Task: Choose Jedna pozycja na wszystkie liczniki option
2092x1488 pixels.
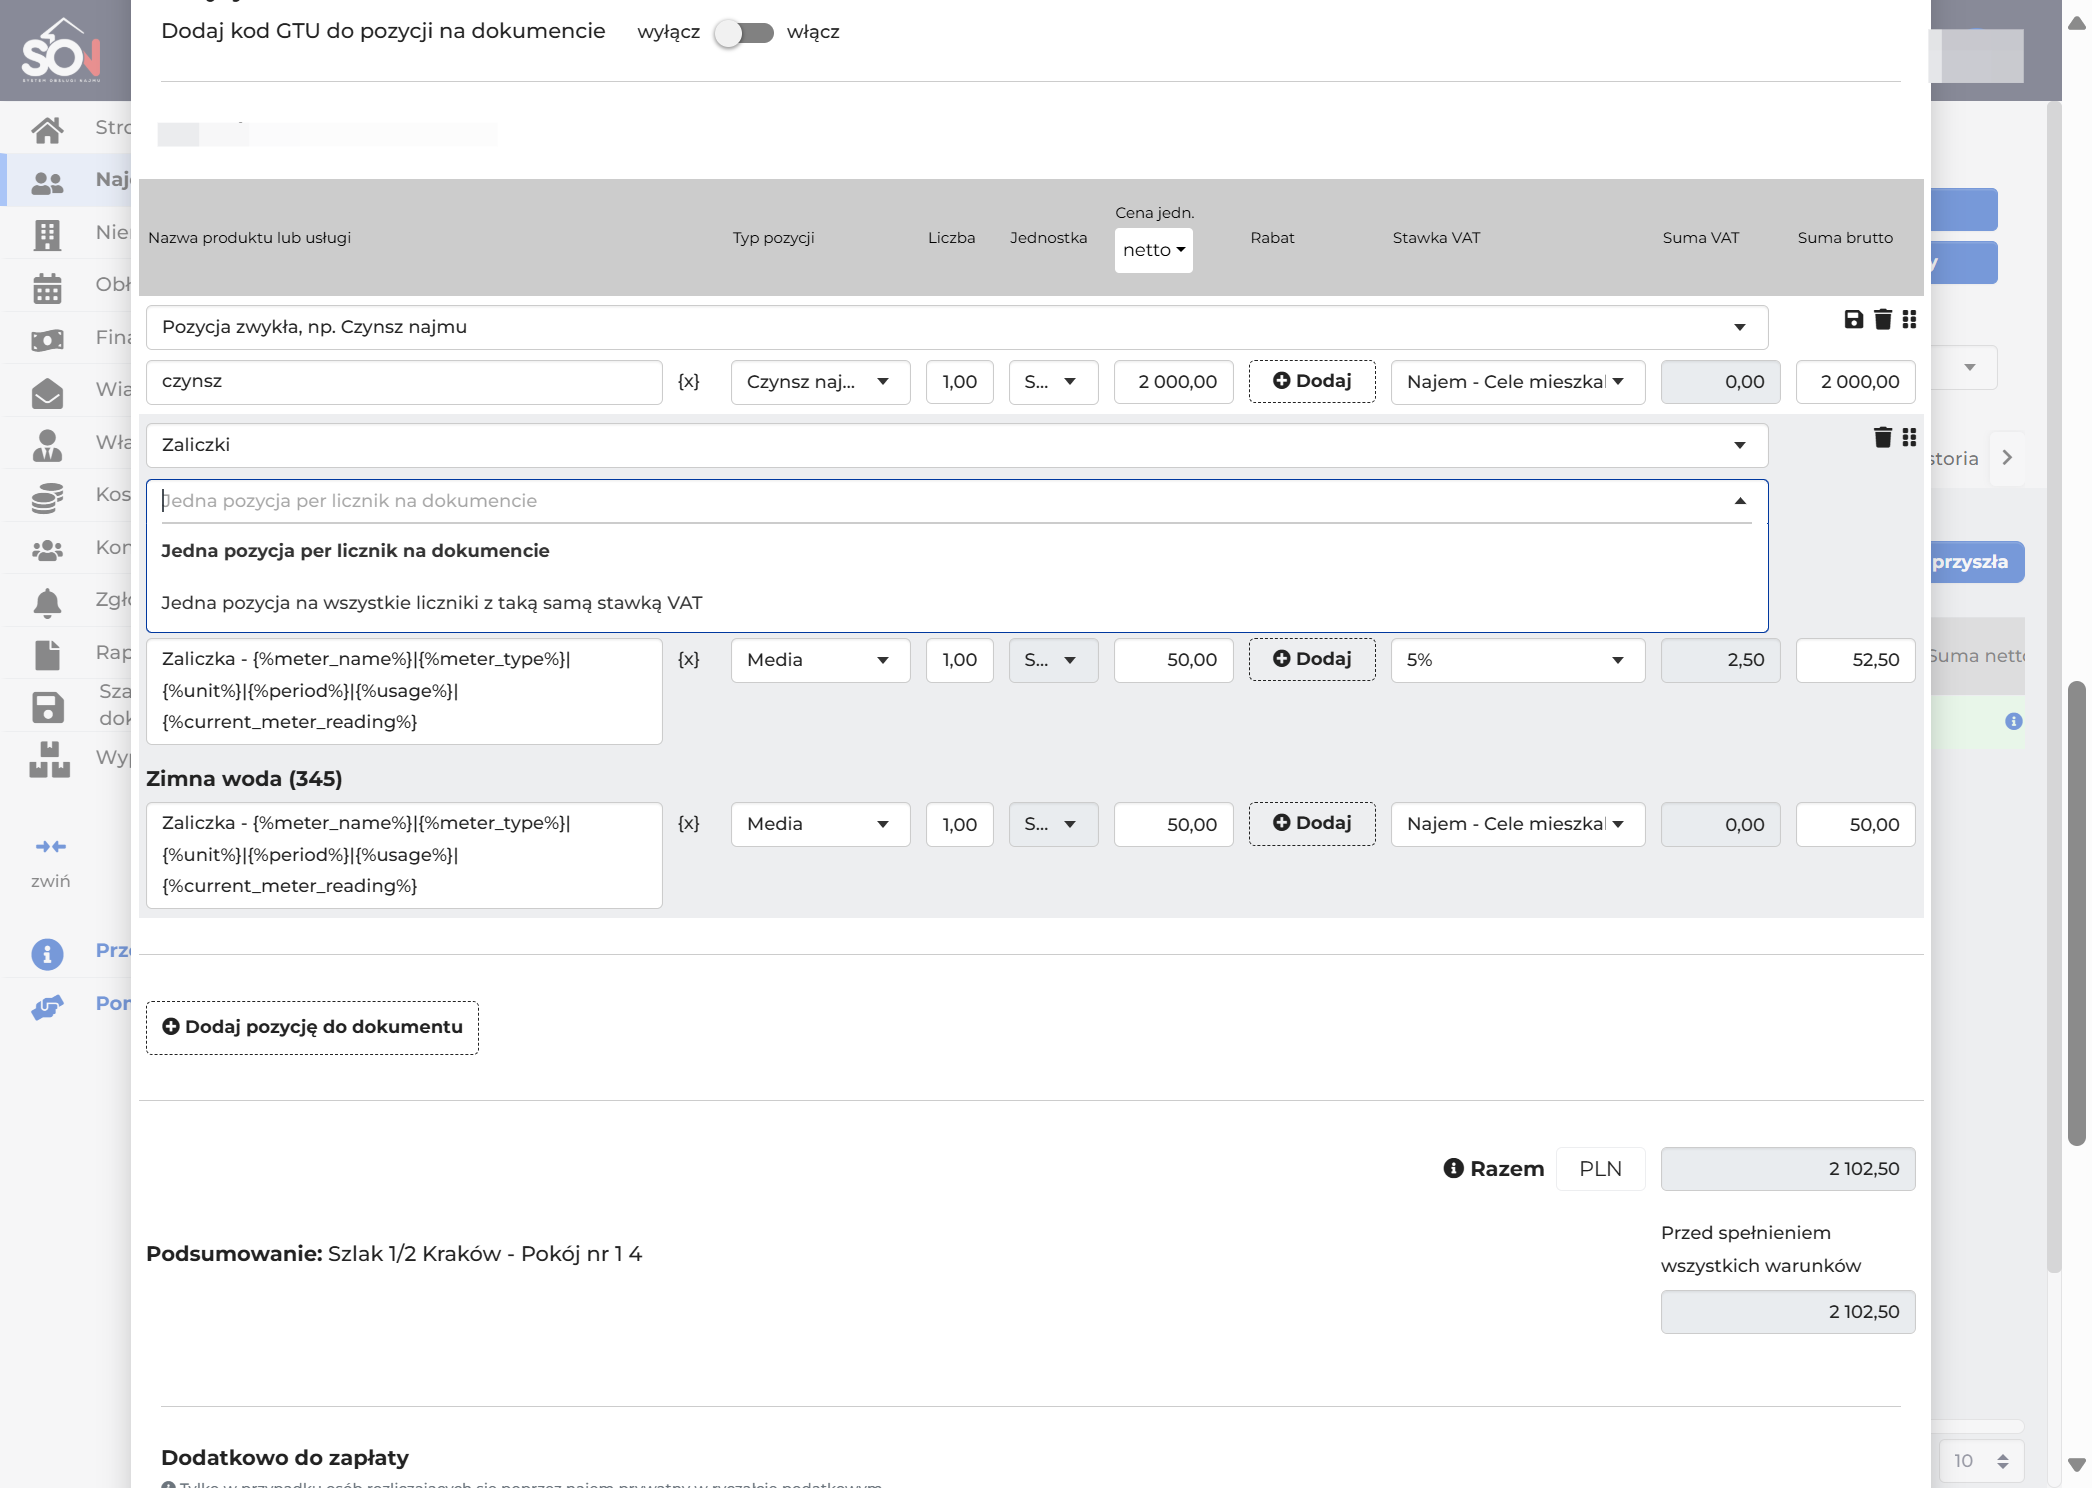Action: pos(957,603)
